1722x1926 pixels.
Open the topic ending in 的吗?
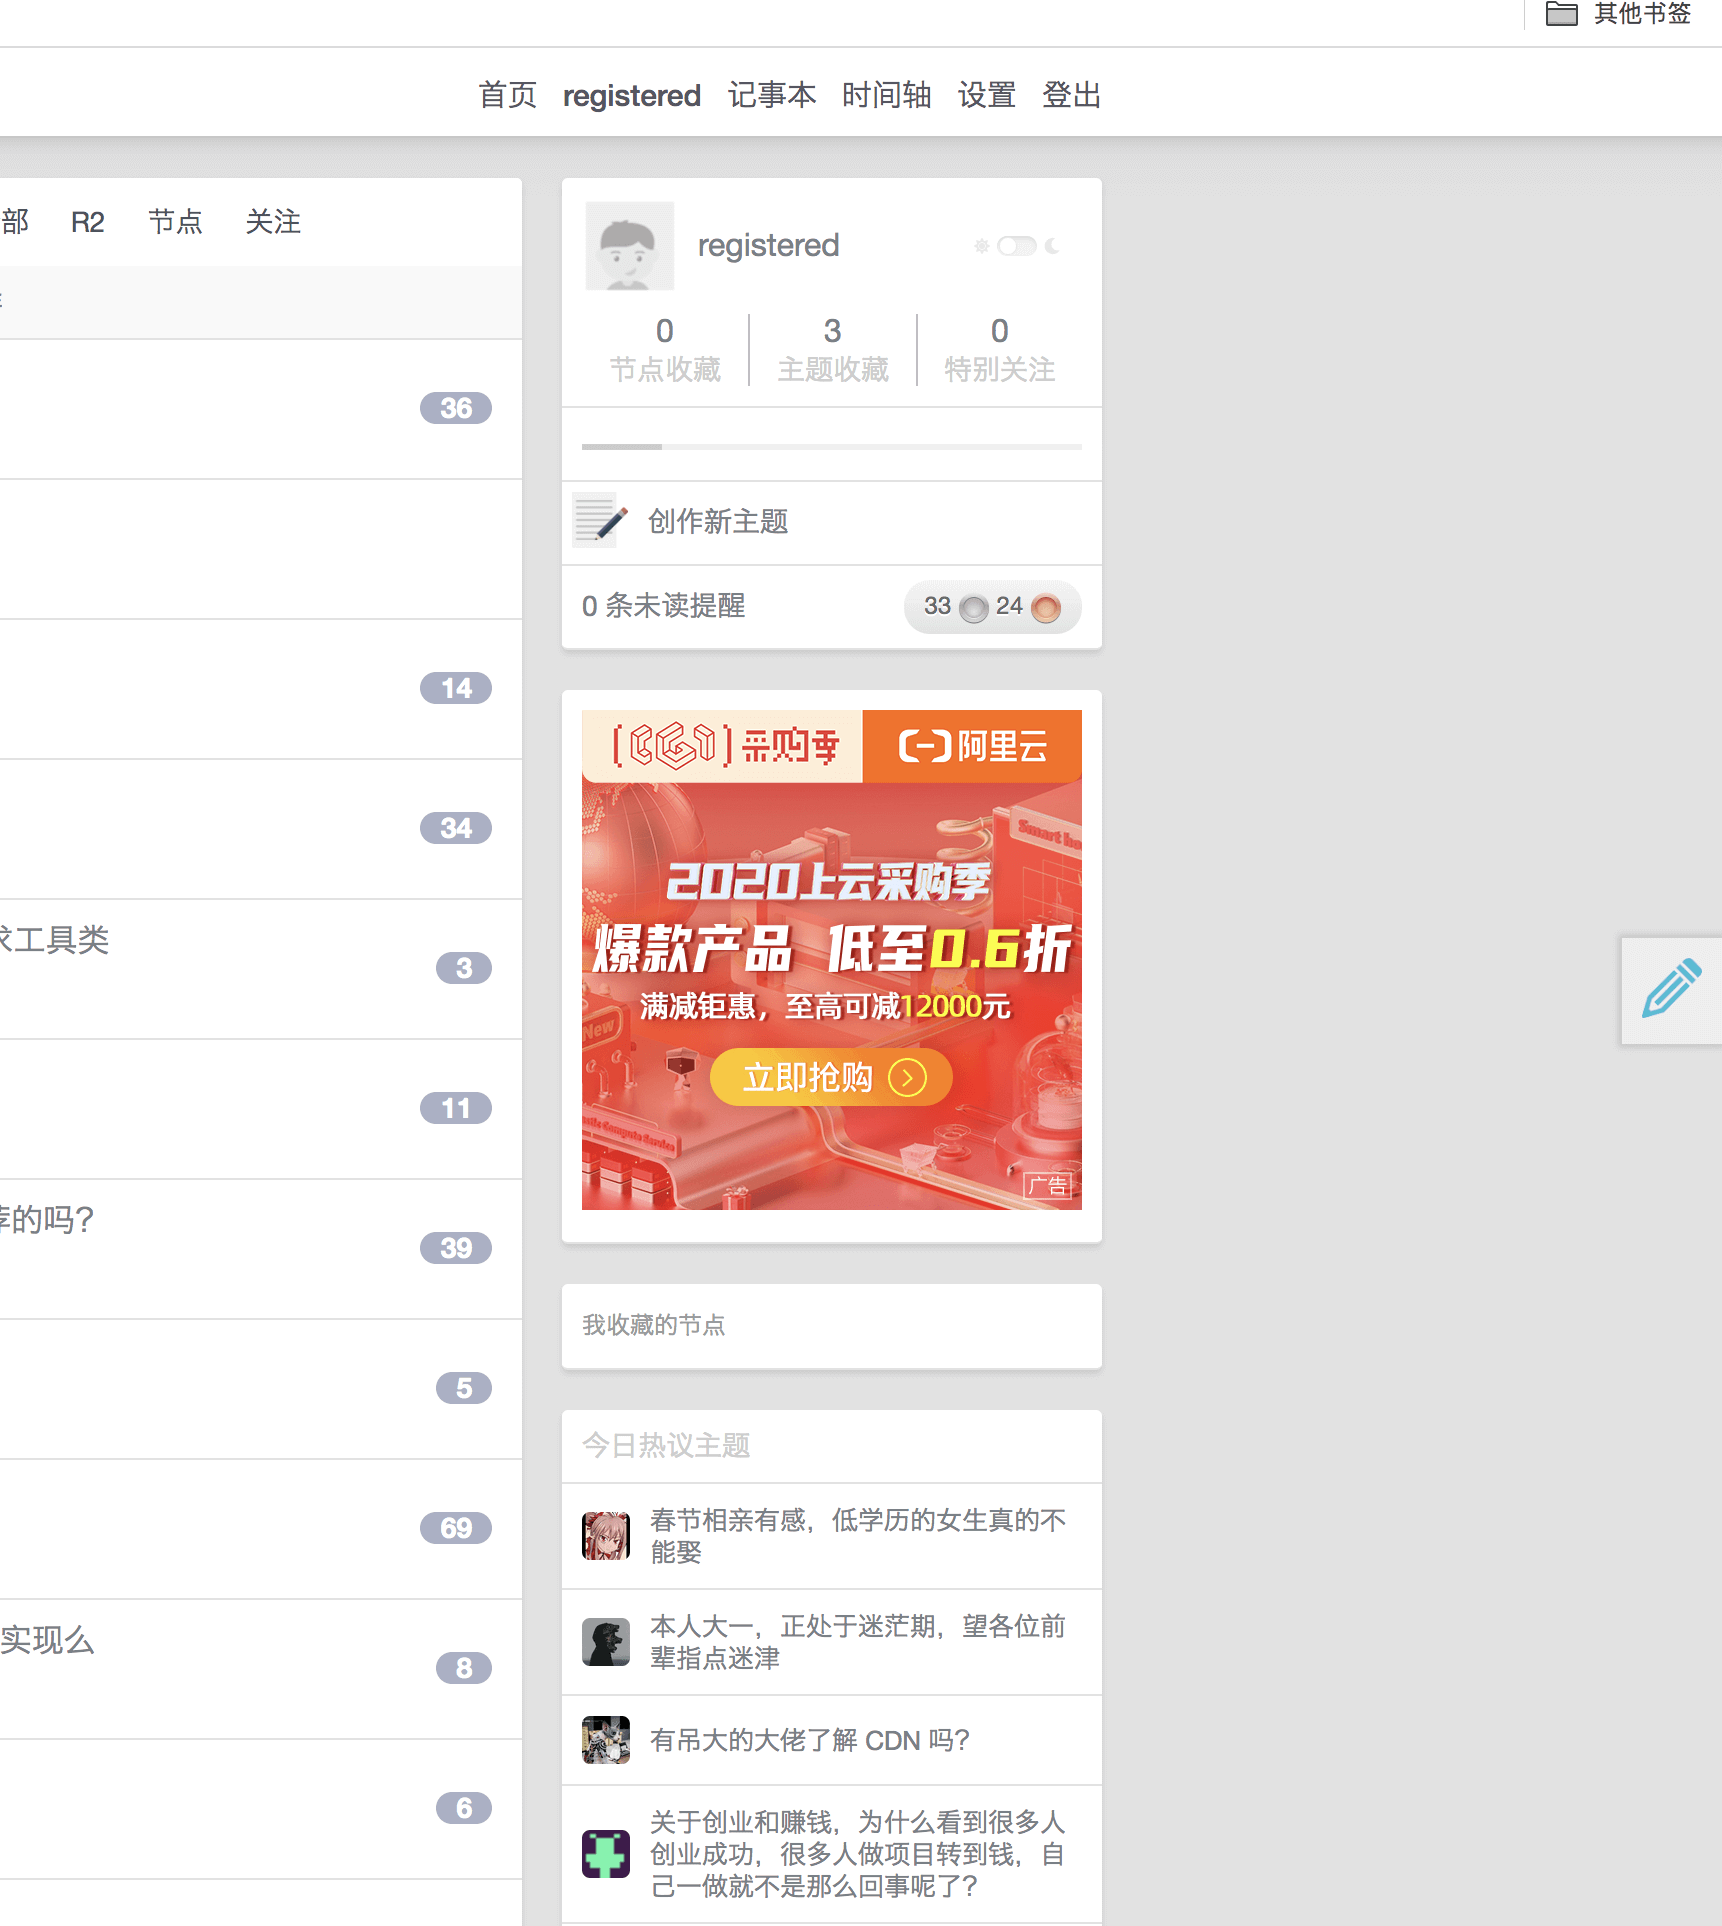[x=47, y=1219]
